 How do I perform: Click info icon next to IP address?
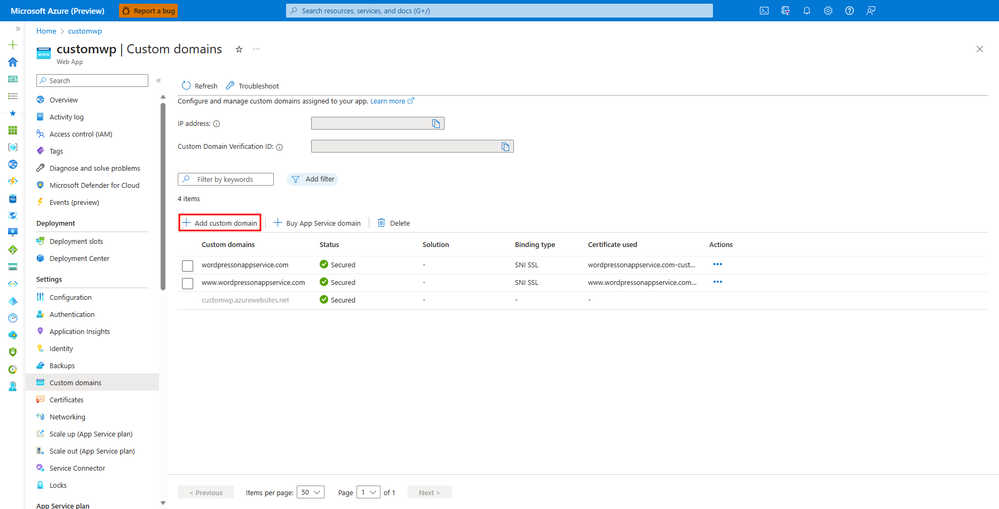pos(217,124)
